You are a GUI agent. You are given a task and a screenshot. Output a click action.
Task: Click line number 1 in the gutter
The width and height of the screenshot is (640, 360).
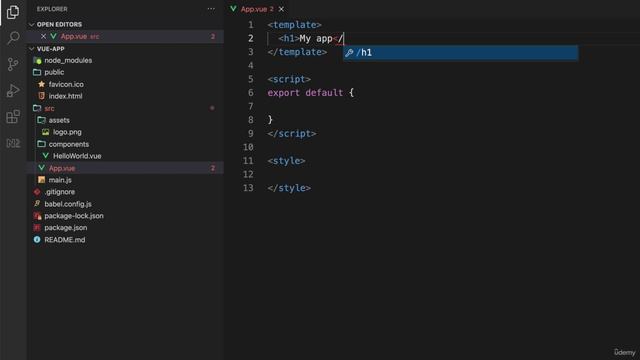(250, 25)
